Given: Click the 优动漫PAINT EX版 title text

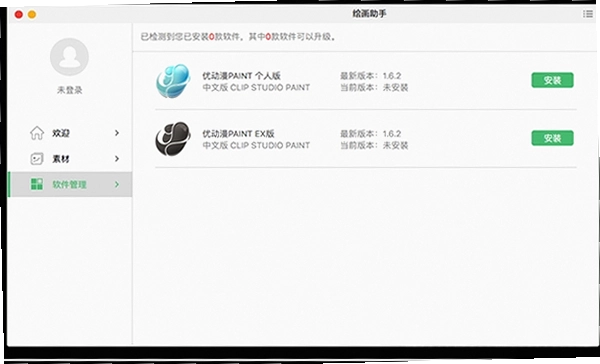Looking at the screenshot, I should click(238, 133).
